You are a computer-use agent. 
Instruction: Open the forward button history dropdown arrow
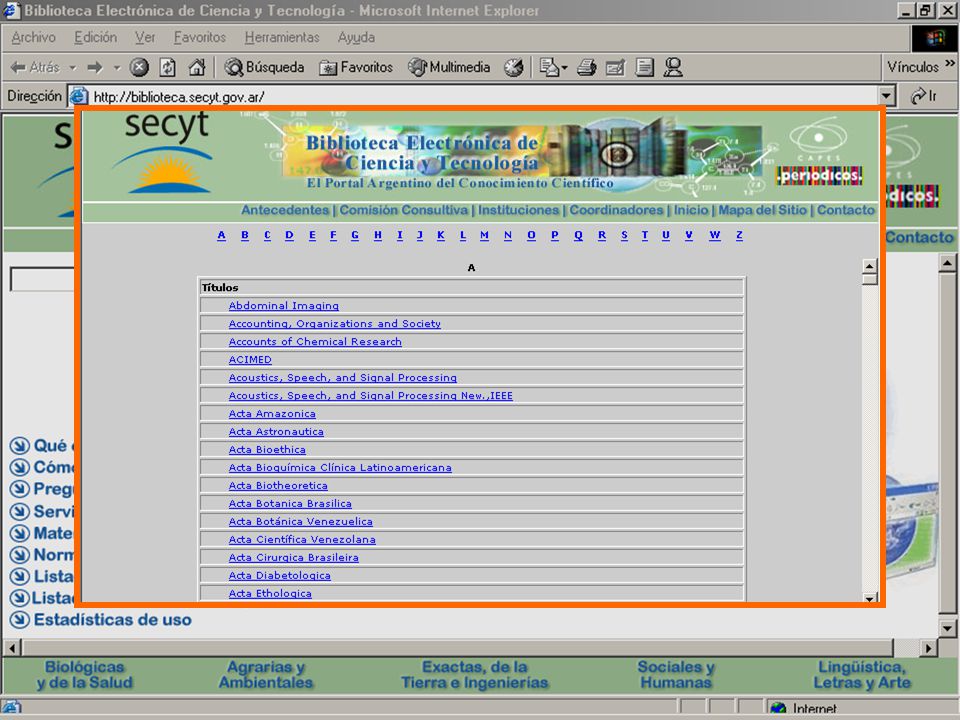[x=116, y=67]
